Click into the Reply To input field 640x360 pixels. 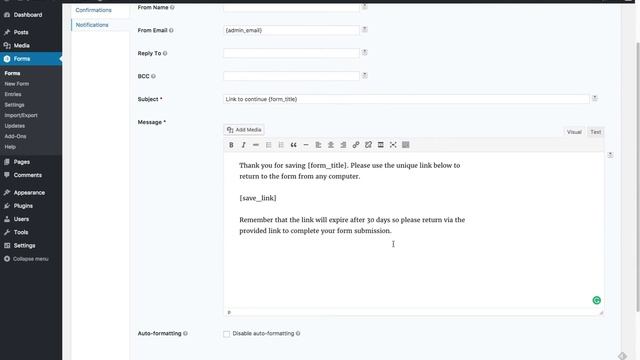click(291, 53)
